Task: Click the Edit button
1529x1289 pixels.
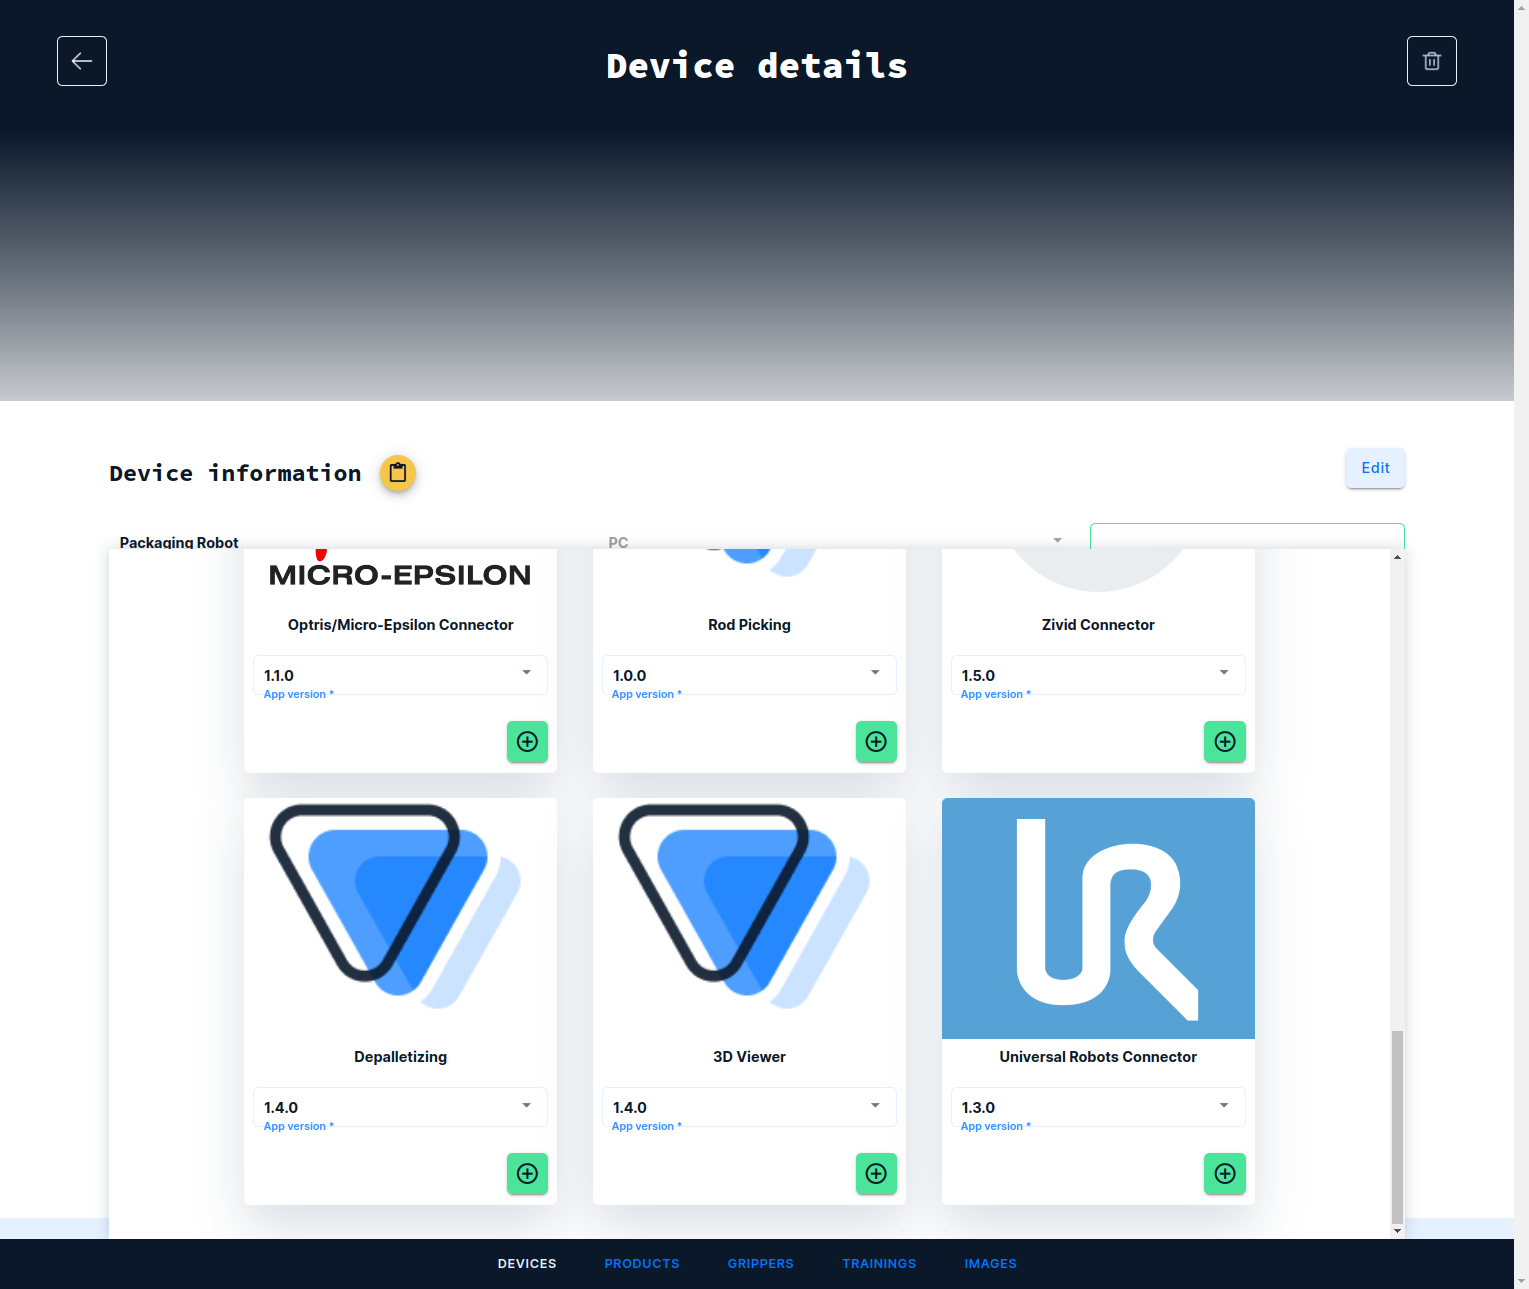Action: [x=1375, y=468]
